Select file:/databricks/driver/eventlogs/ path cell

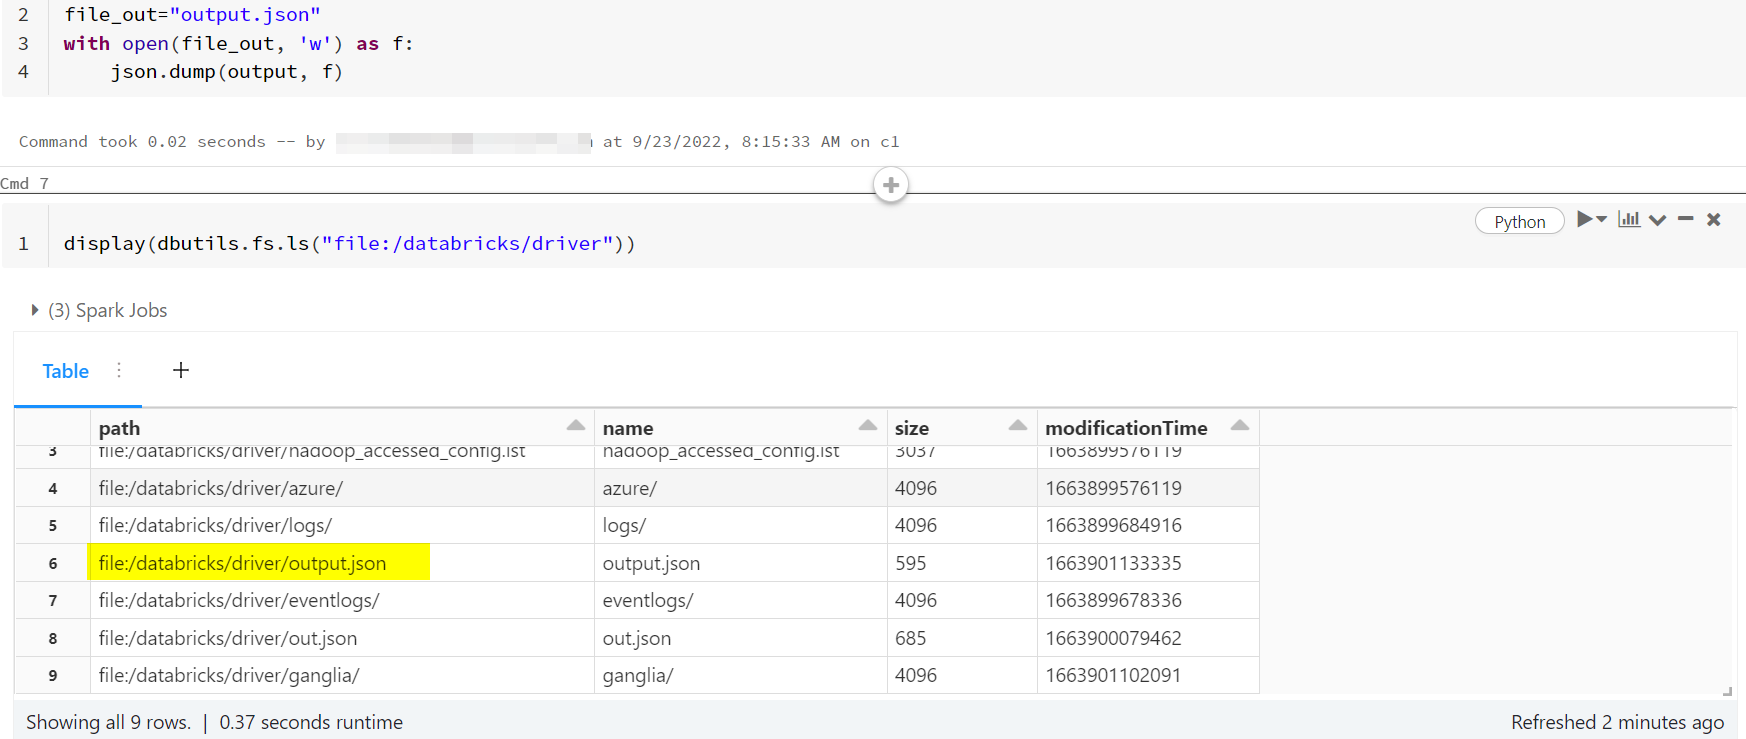(x=342, y=600)
